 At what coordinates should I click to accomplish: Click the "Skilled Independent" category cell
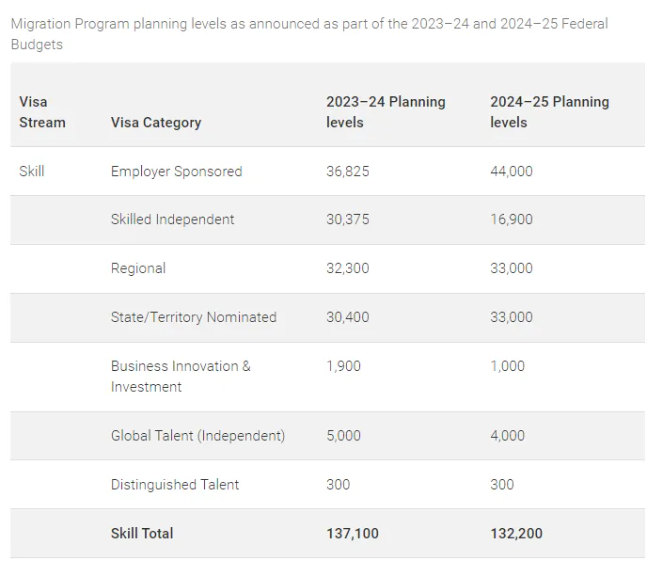172,219
